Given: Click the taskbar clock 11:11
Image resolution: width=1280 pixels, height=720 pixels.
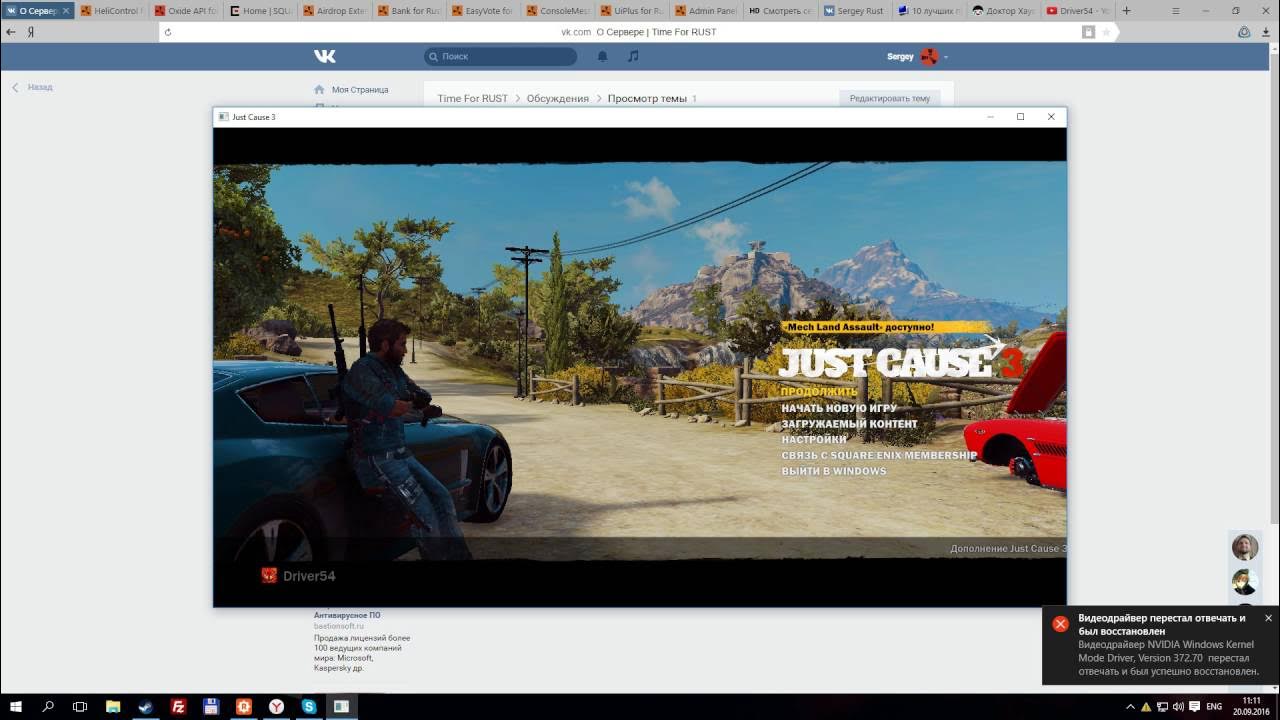Looking at the screenshot, I should tap(1251, 706).
